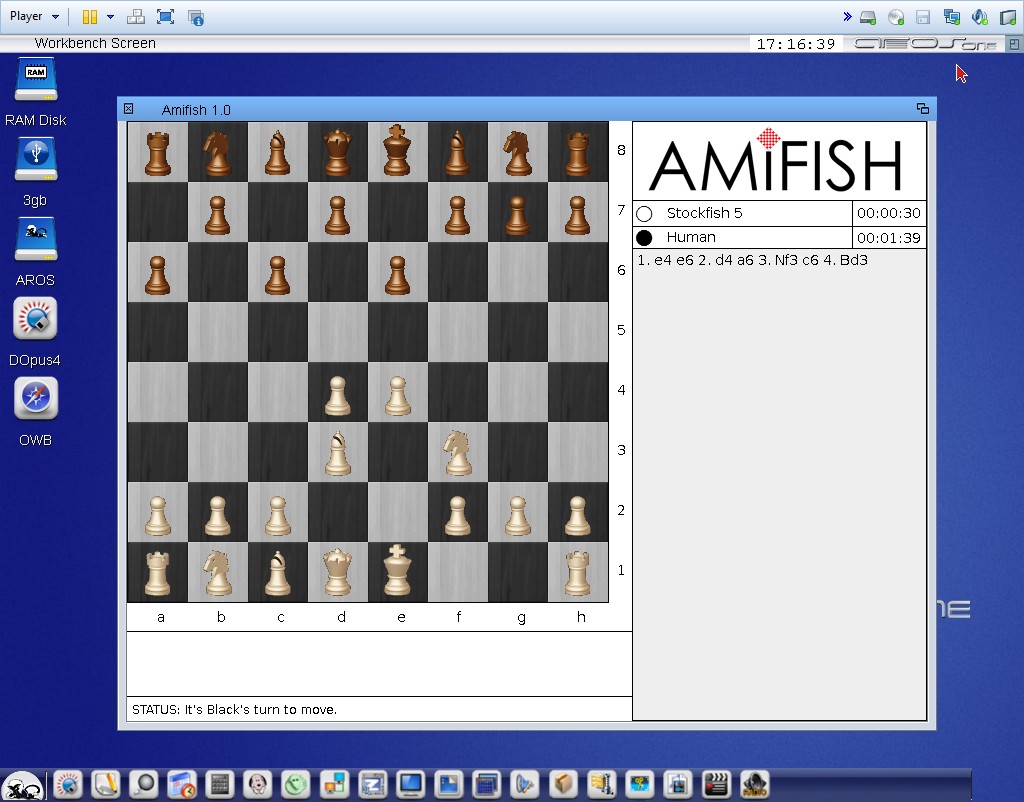Click the Amifish 1.0 window title
This screenshot has width=1024, height=802.
coord(196,110)
